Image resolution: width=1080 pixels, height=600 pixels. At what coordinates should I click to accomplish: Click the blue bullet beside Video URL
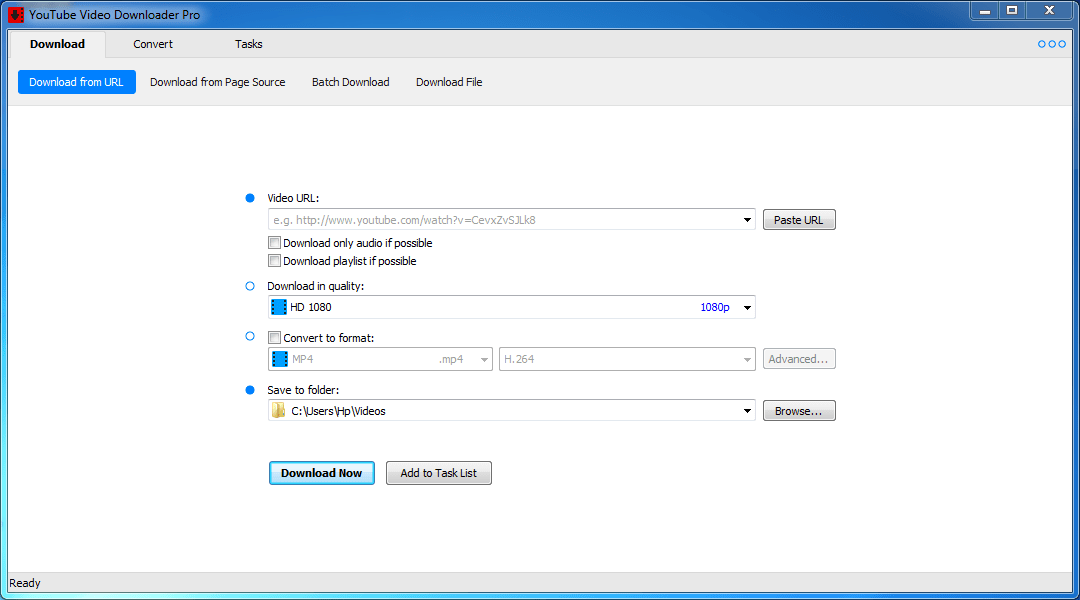click(x=250, y=198)
